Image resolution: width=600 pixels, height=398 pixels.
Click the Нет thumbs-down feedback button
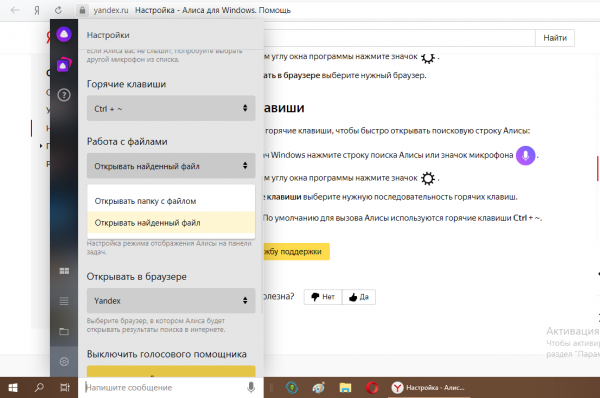pos(323,297)
